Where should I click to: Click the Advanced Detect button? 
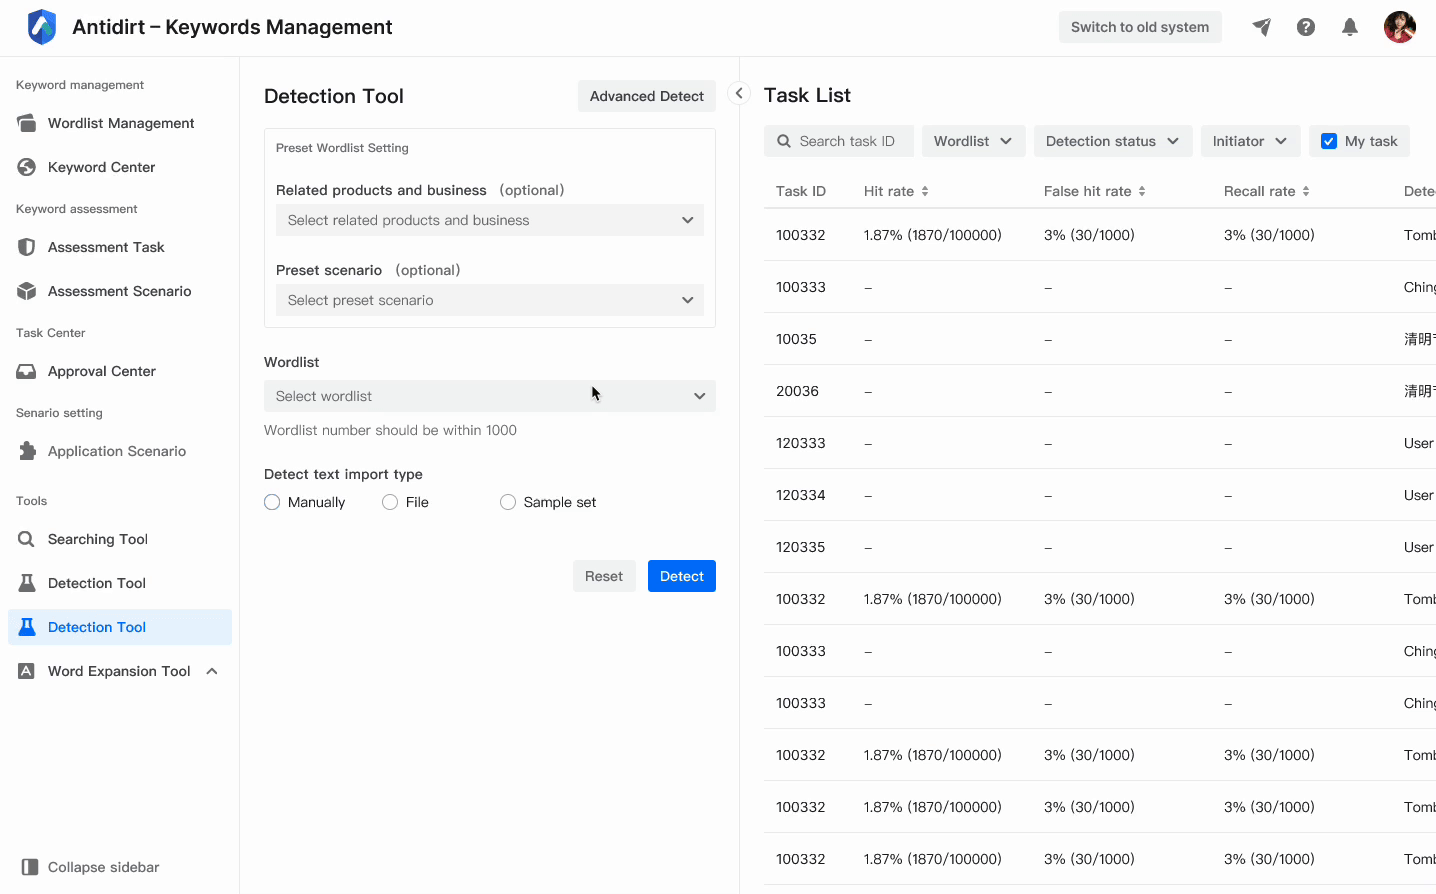[x=647, y=96]
